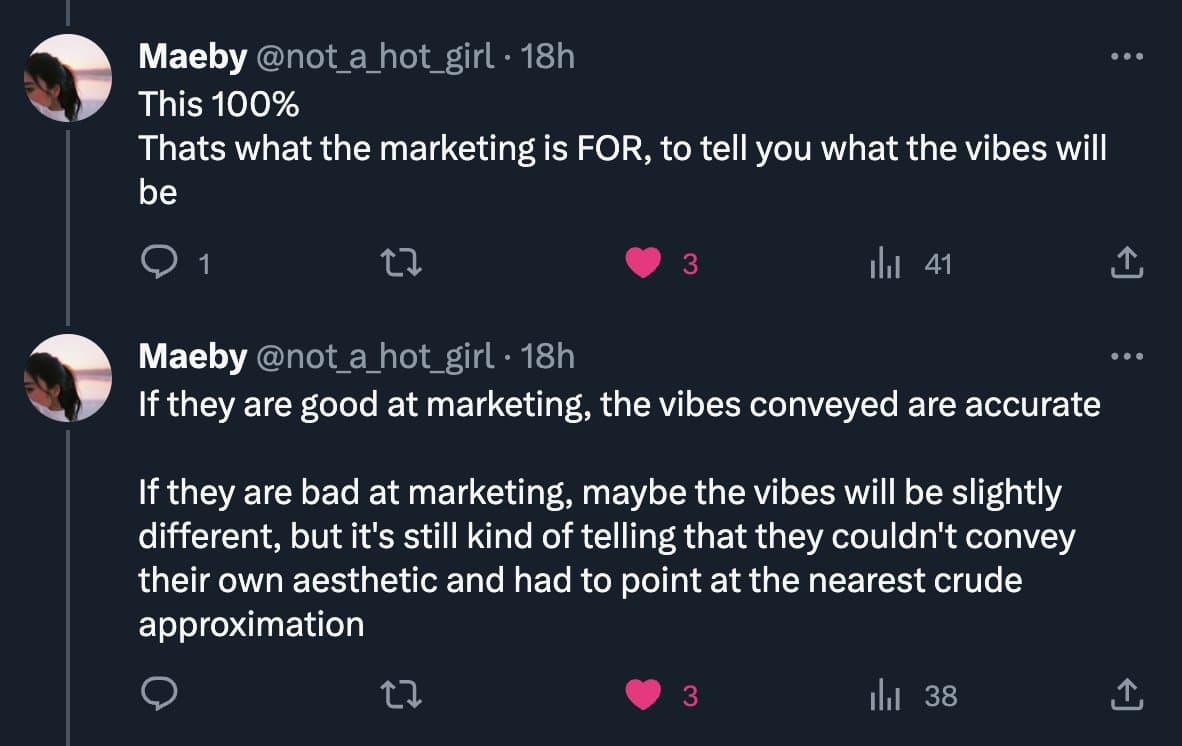This screenshot has height=746, width=1182.
Task: Reply to the 'This 100%' tweet
Action: 159,264
